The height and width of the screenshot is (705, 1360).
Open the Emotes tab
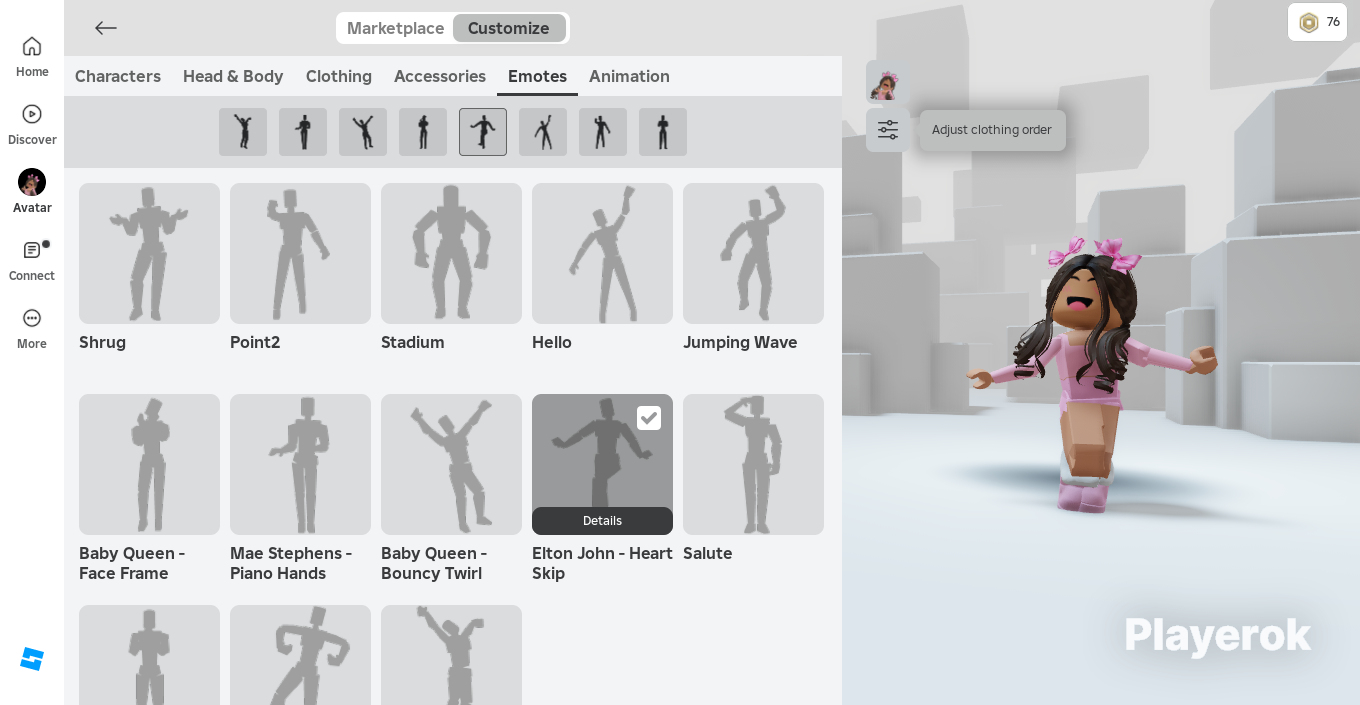(x=537, y=76)
